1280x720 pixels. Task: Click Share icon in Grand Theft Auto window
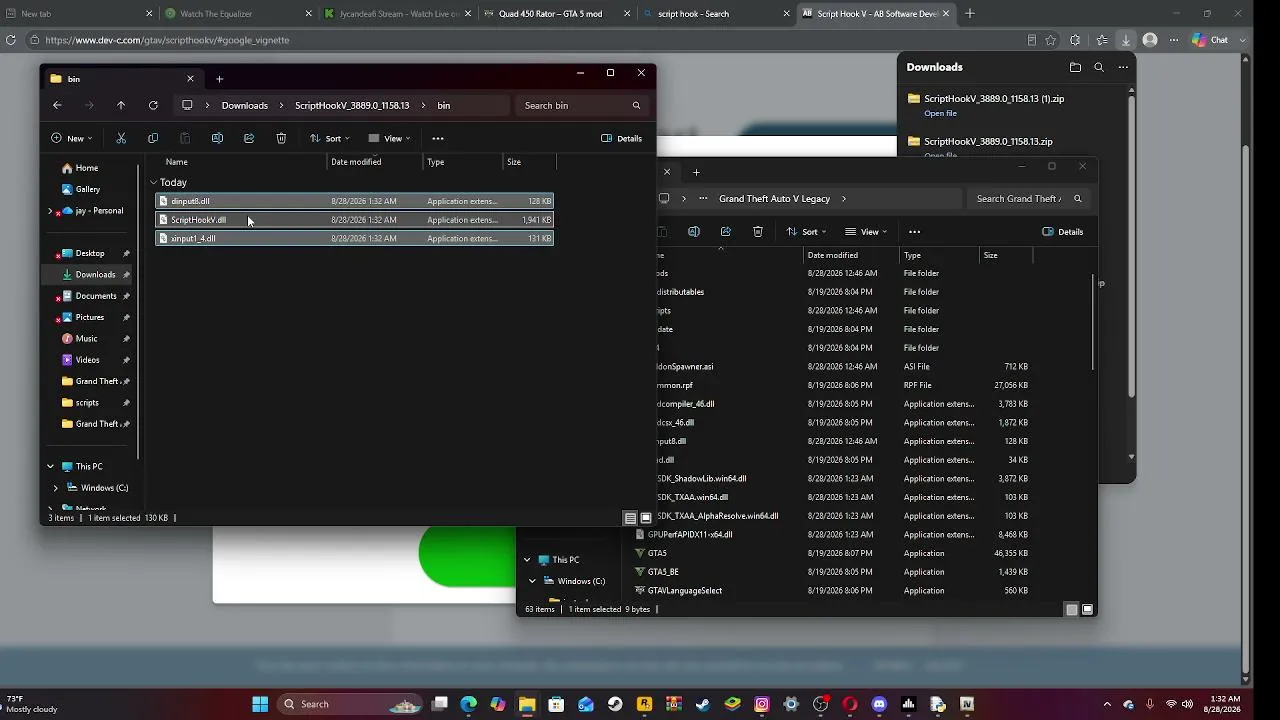click(726, 232)
